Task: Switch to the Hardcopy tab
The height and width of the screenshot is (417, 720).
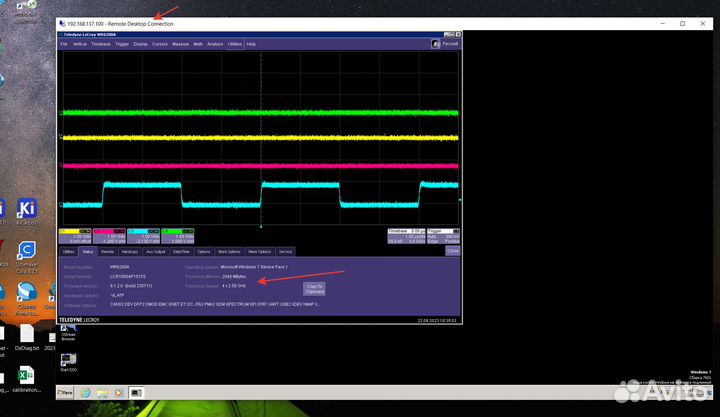Action: [130, 252]
